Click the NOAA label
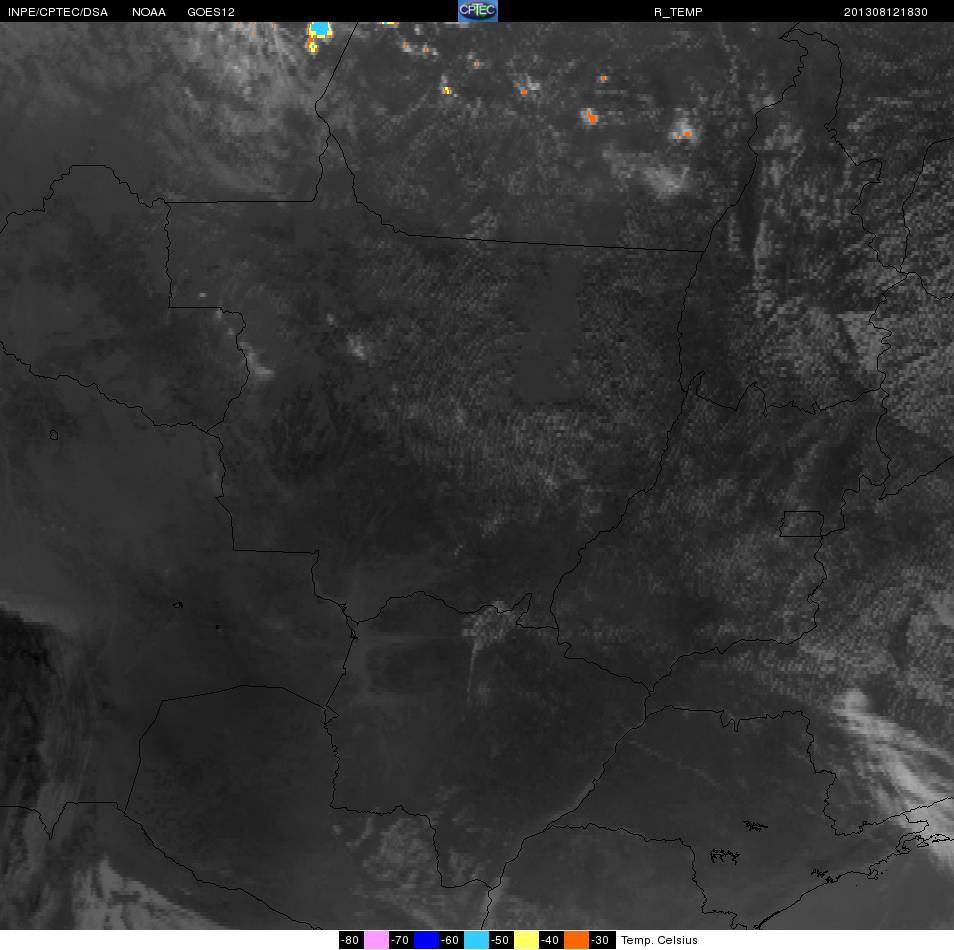Viewport: 954px width, 950px height. [x=148, y=12]
